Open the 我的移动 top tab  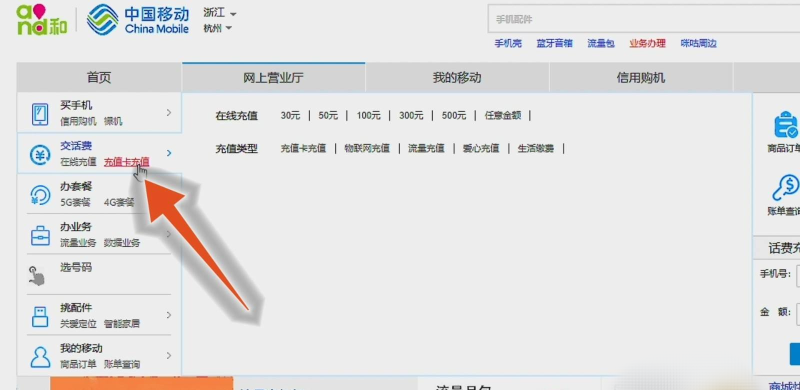(x=457, y=78)
